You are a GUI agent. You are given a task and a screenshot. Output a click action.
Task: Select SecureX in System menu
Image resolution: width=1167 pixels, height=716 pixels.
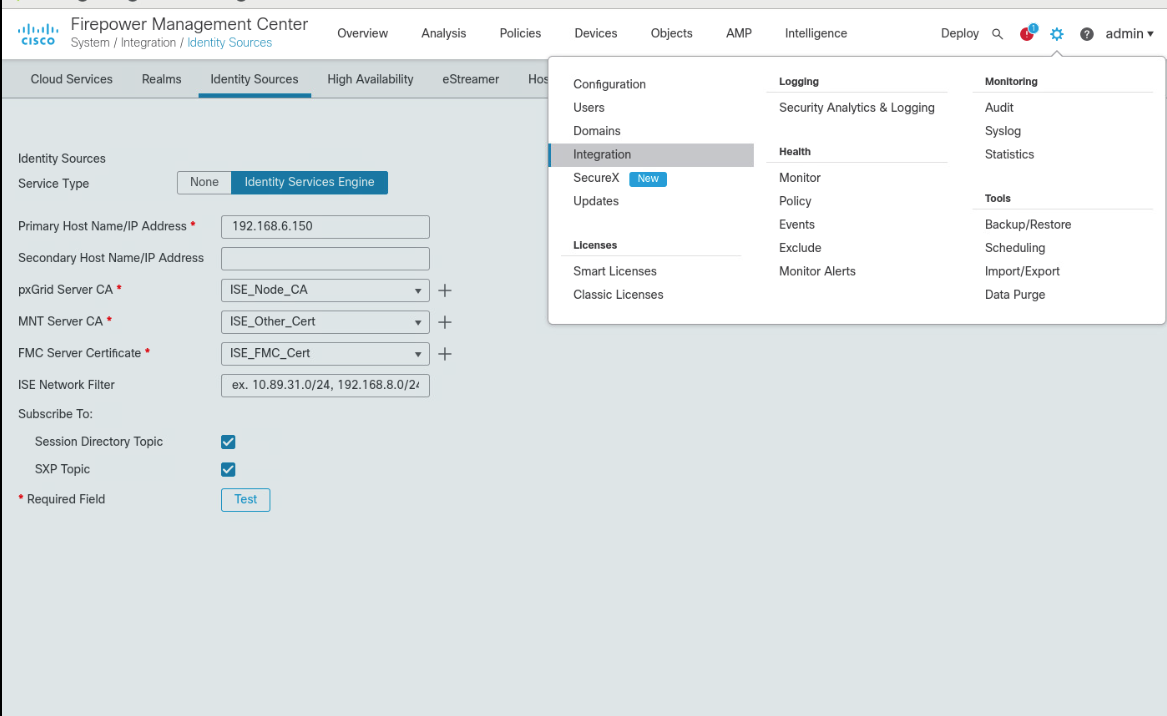coord(596,178)
